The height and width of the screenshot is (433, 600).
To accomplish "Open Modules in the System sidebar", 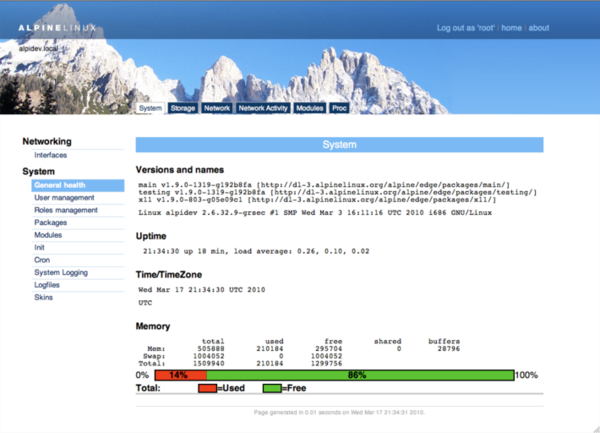I will pos(48,235).
